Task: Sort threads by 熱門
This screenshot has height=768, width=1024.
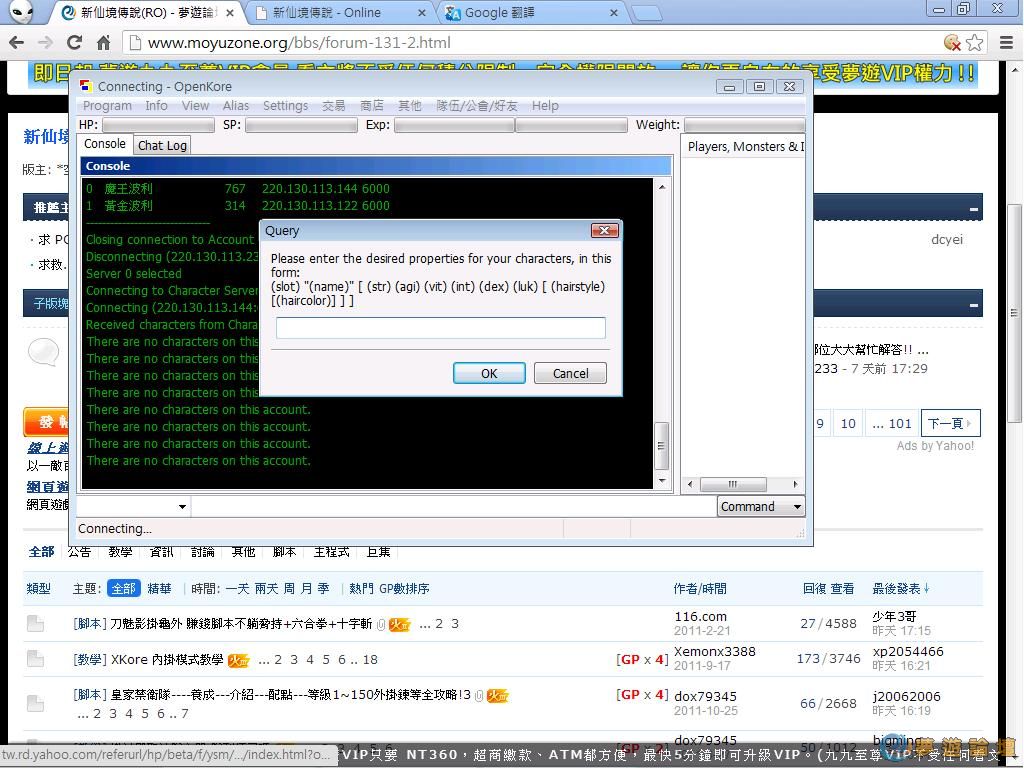Action: click(361, 588)
